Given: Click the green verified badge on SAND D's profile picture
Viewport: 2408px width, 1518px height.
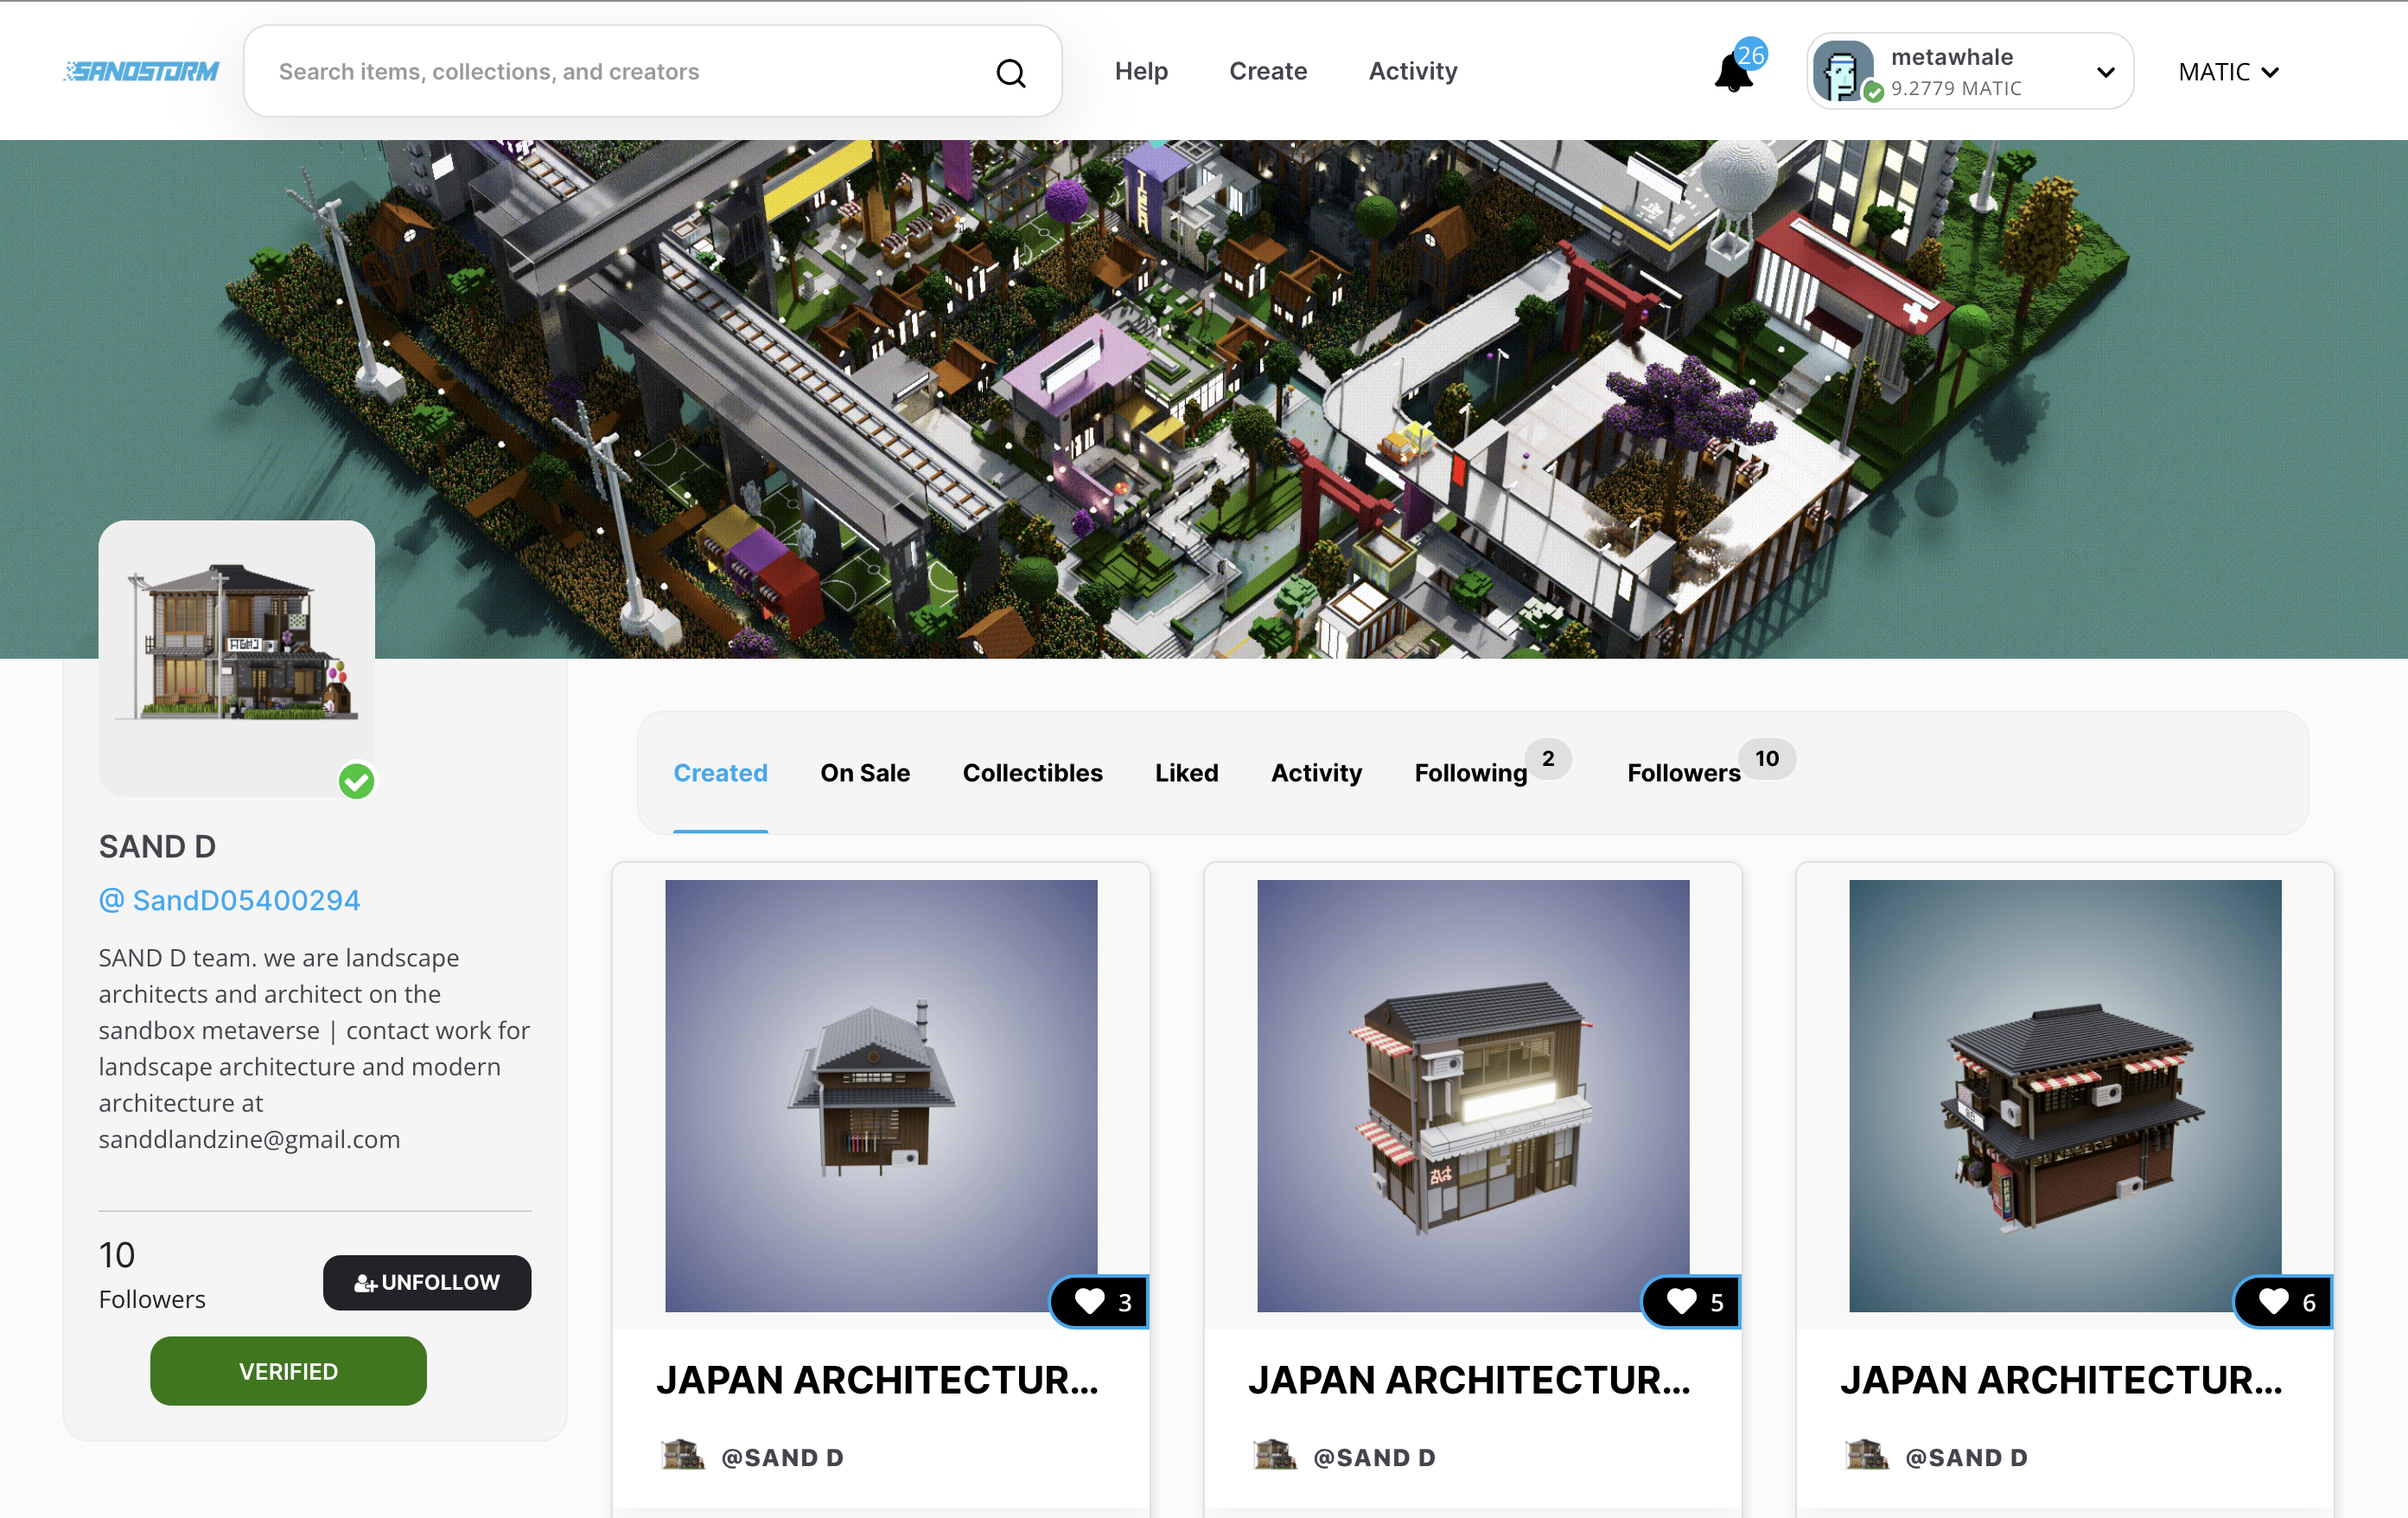Looking at the screenshot, I should coord(356,781).
